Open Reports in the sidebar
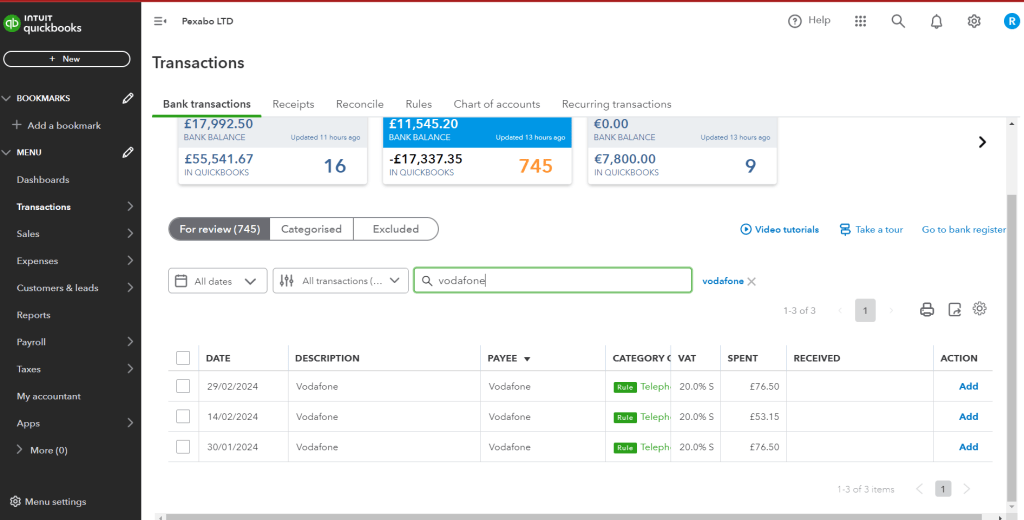This screenshot has height=520, width=1024. (33, 315)
